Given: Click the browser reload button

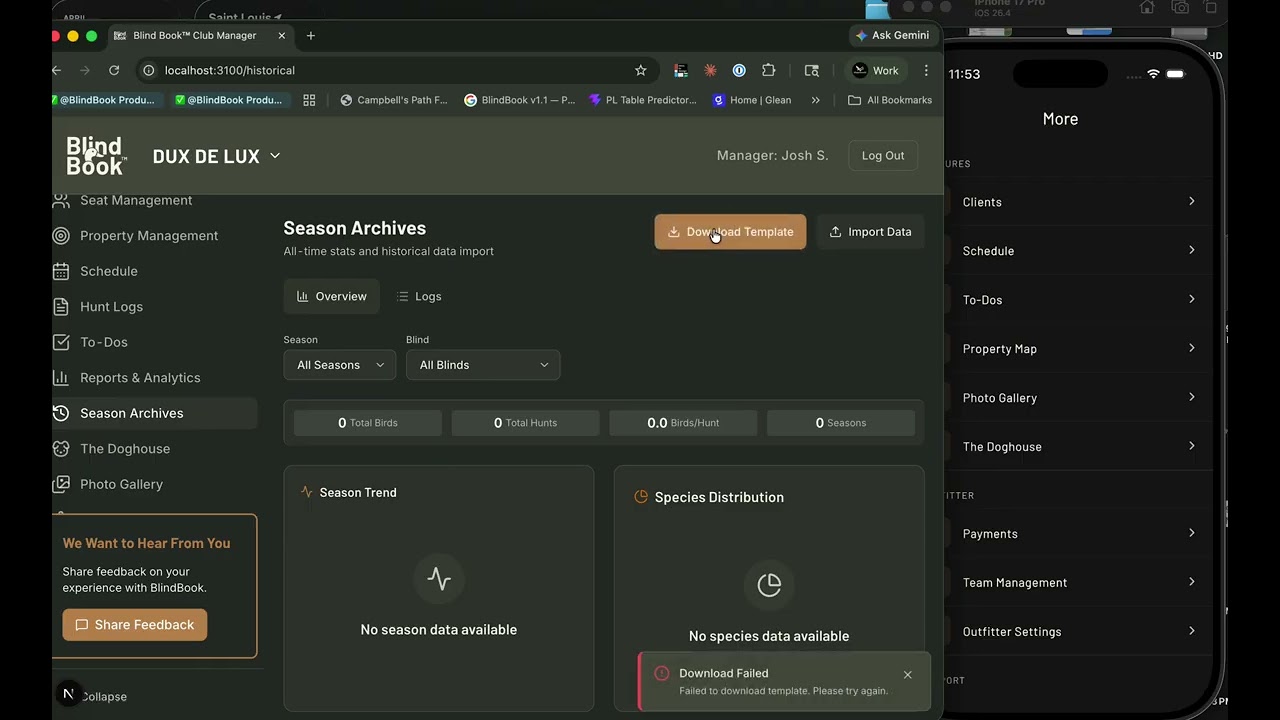Looking at the screenshot, I should (114, 70).
